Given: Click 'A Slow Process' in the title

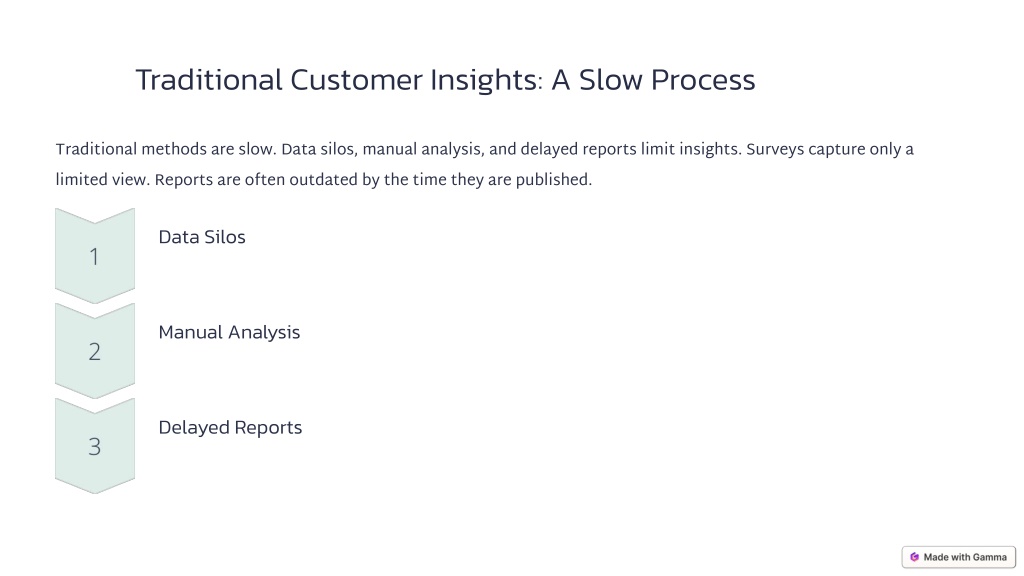Looking at the screenshot, I should coord(653,80).
